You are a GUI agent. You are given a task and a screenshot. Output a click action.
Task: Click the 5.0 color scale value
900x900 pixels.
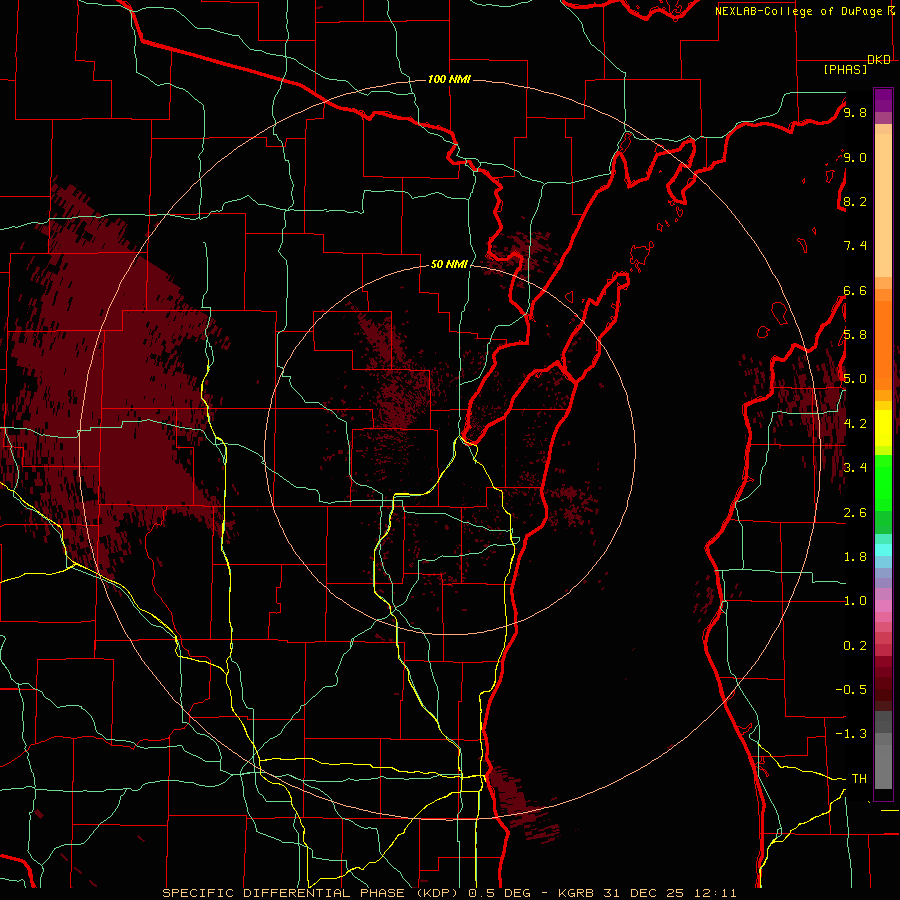(855, 379)
